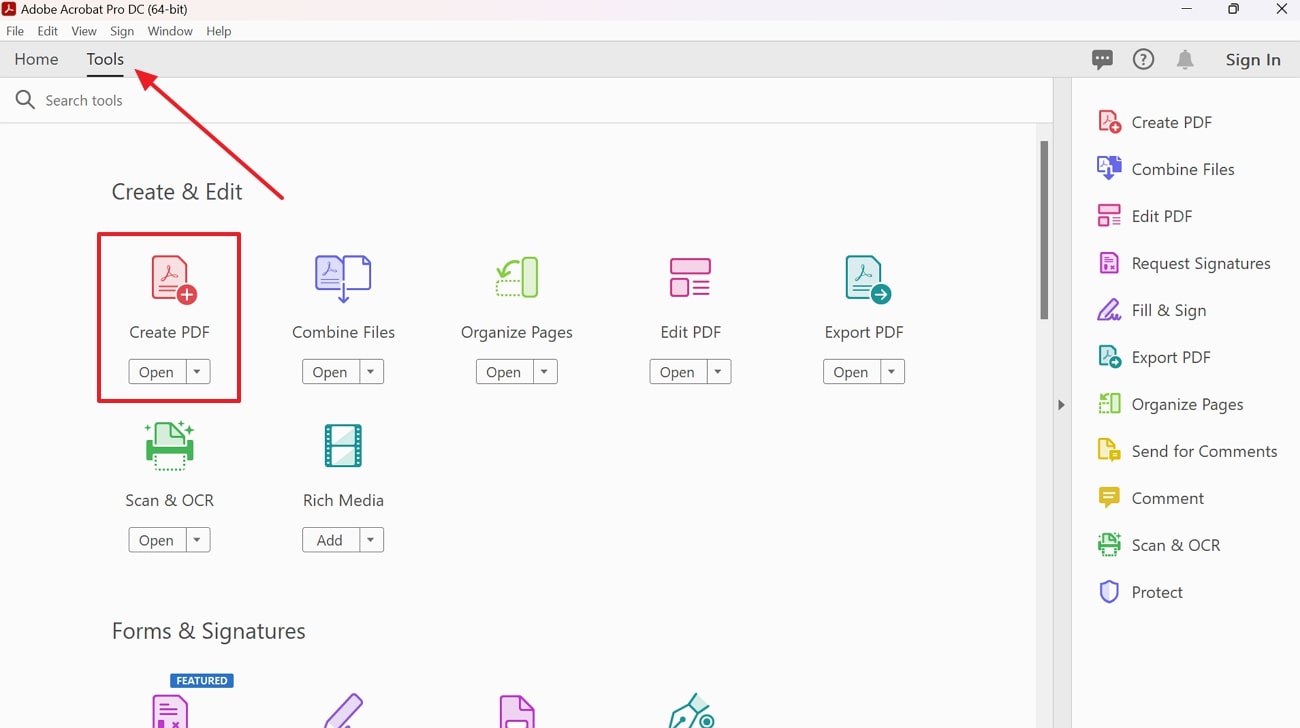Select Scan & OCR icon in right sidebar

pyautogui.click(x=1109, y=545)
